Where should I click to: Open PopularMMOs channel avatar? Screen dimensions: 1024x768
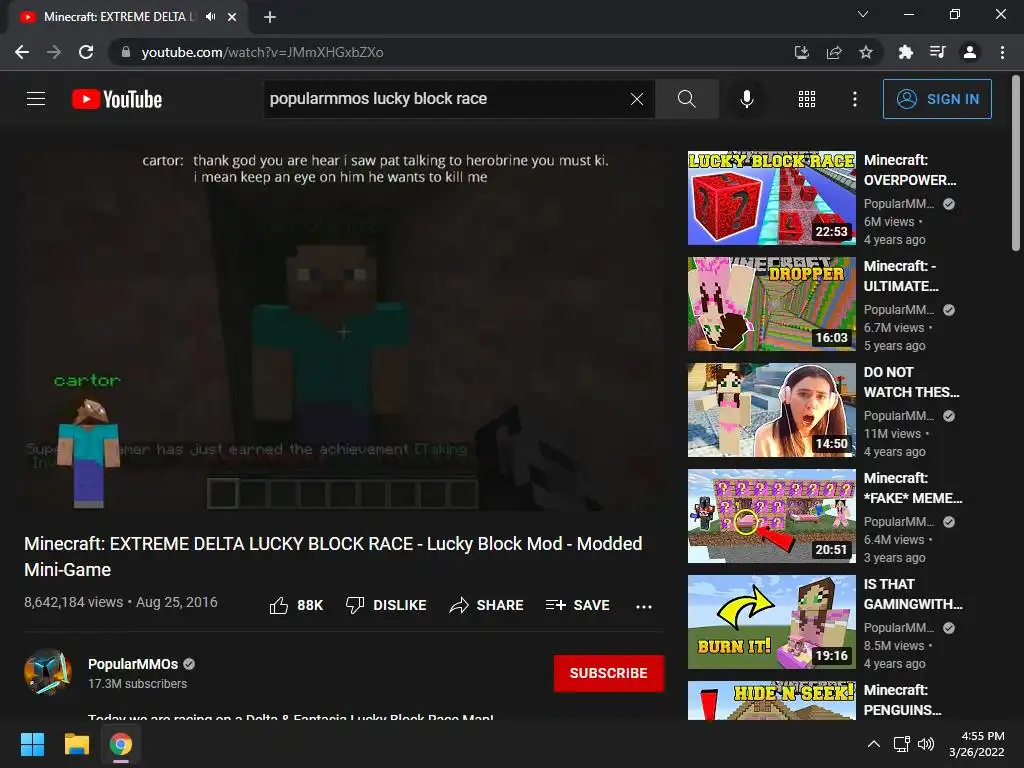coord(48,672)
